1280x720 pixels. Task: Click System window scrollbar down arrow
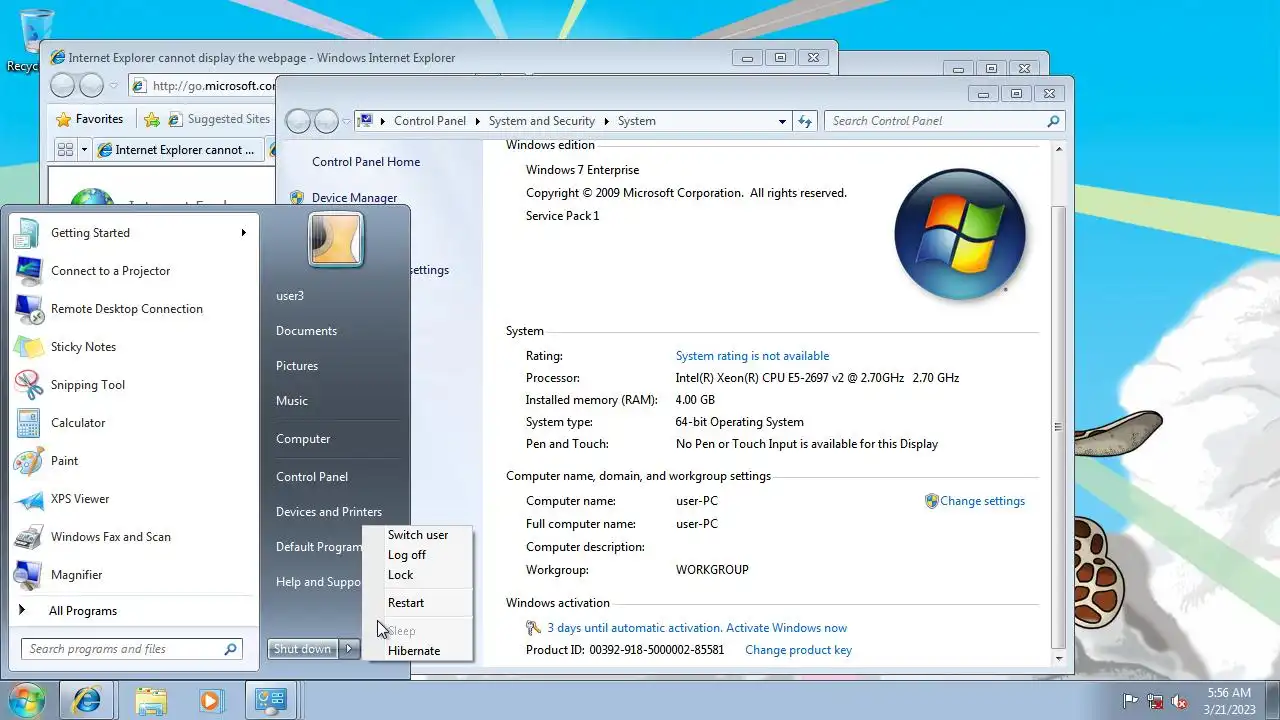(1058, 659)
